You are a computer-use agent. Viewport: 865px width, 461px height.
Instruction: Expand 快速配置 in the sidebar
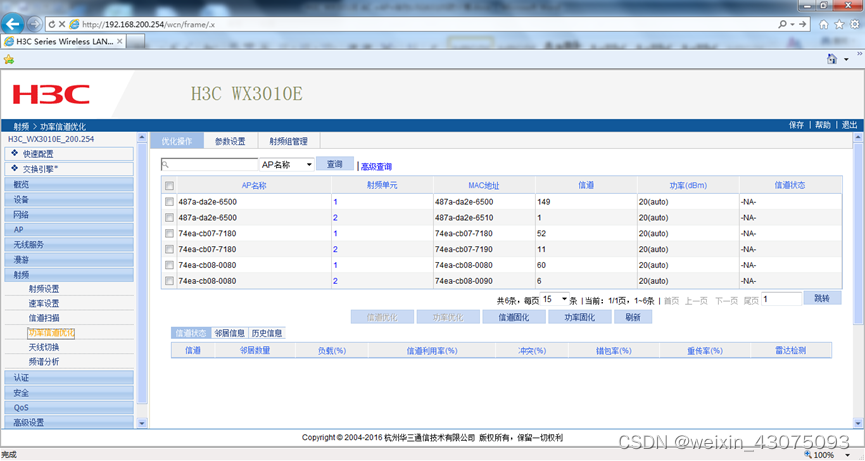click(69, 154)
